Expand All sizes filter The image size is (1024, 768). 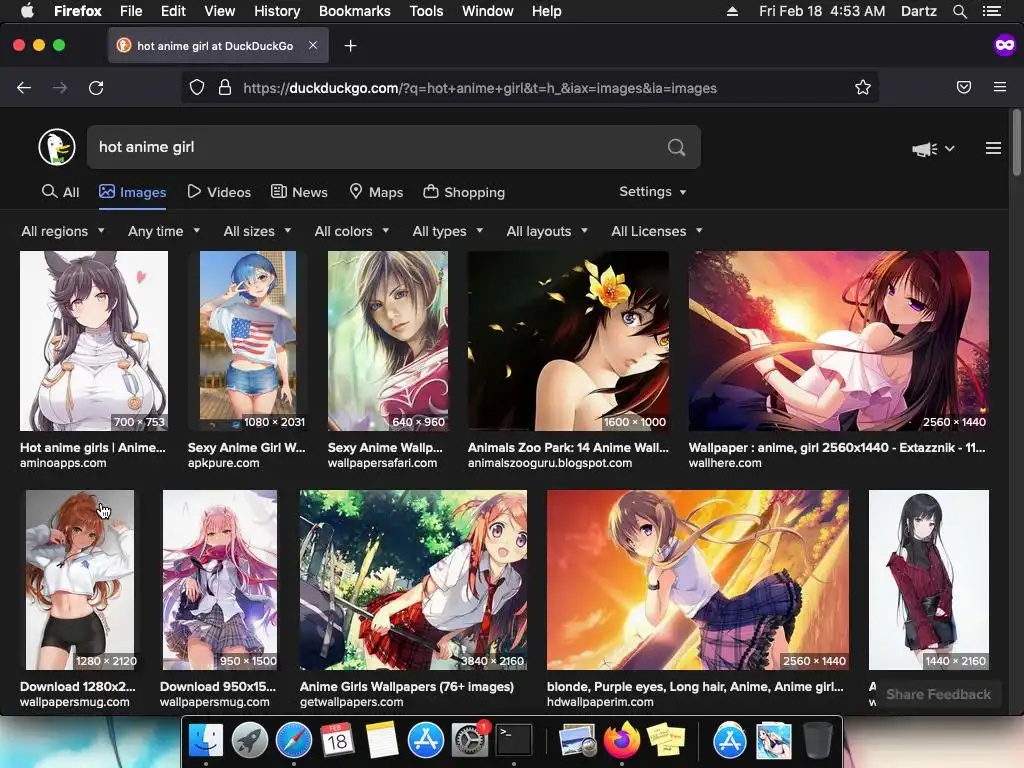(x=257, y=231)
